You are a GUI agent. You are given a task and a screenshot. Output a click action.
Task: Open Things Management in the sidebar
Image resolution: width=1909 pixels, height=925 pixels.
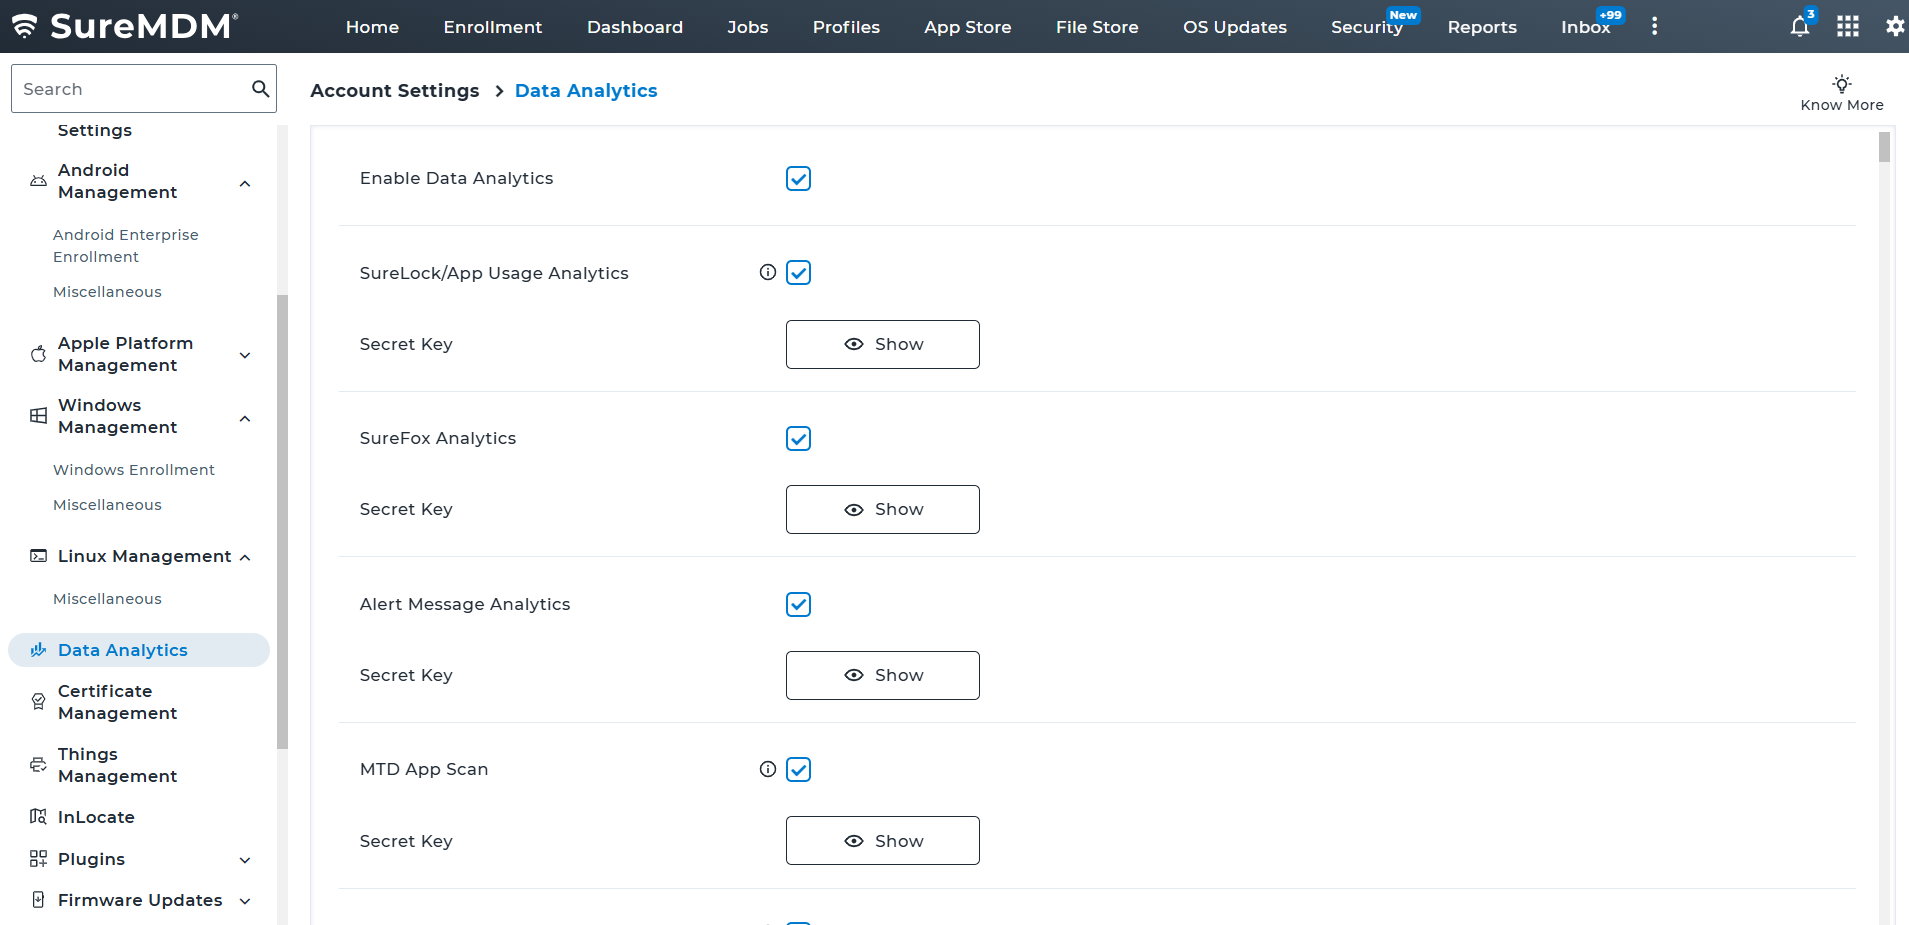(118, 765)
